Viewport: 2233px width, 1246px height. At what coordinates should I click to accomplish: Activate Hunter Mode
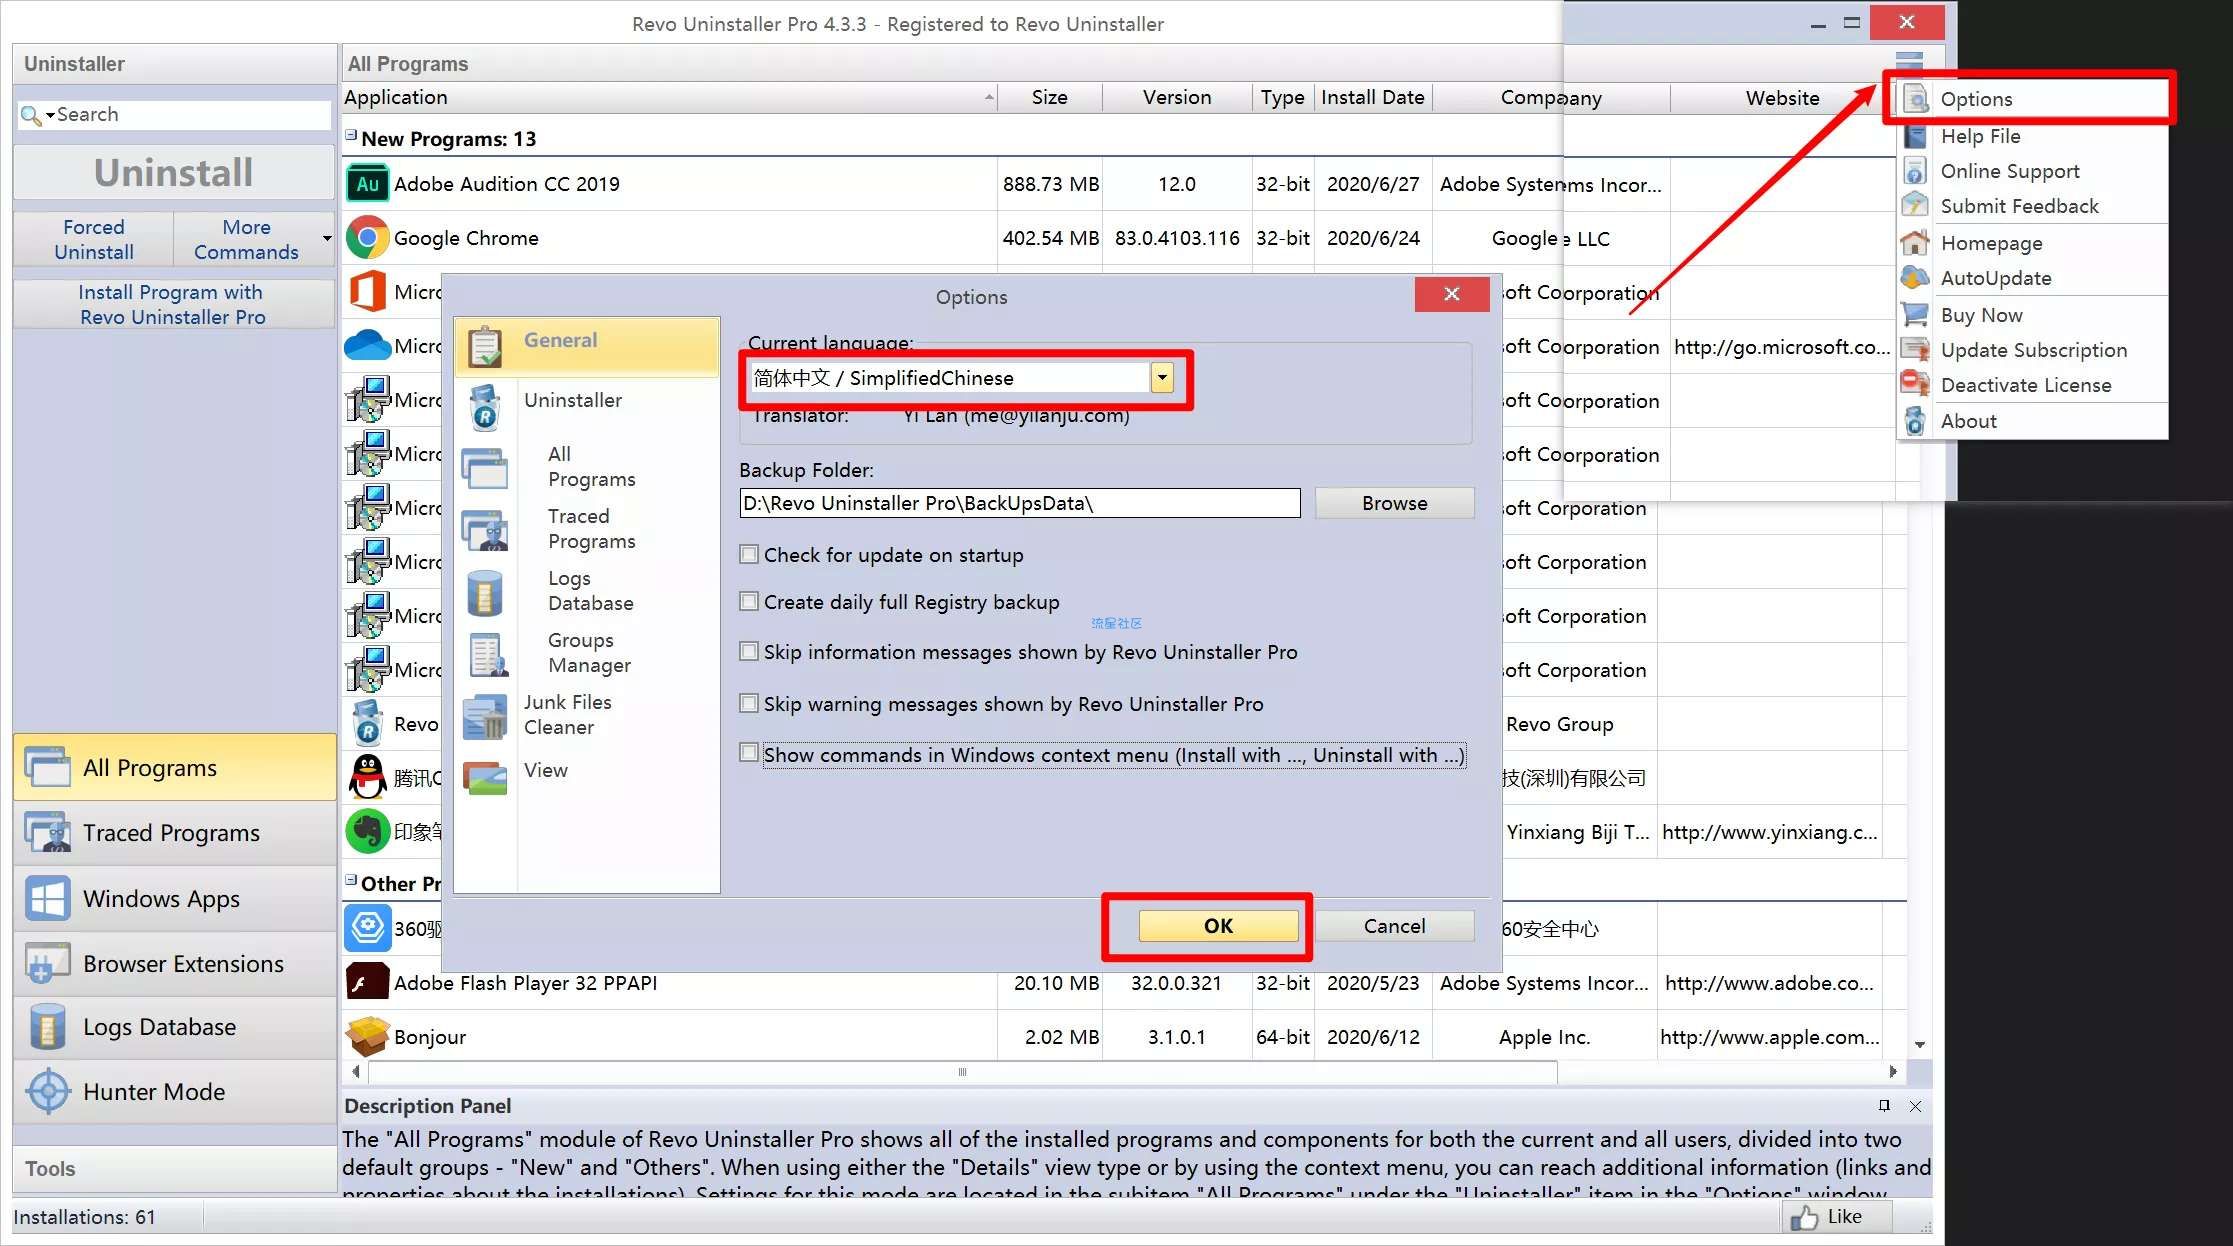point(175,1092)
